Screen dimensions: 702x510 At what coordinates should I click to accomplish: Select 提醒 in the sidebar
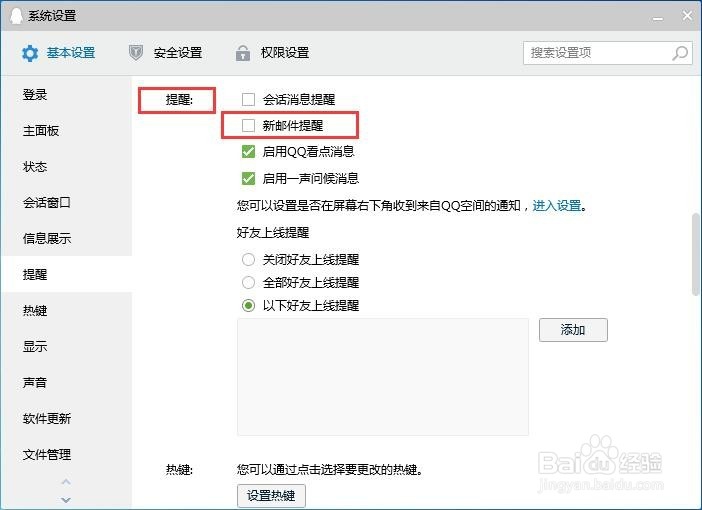point(66,274)
